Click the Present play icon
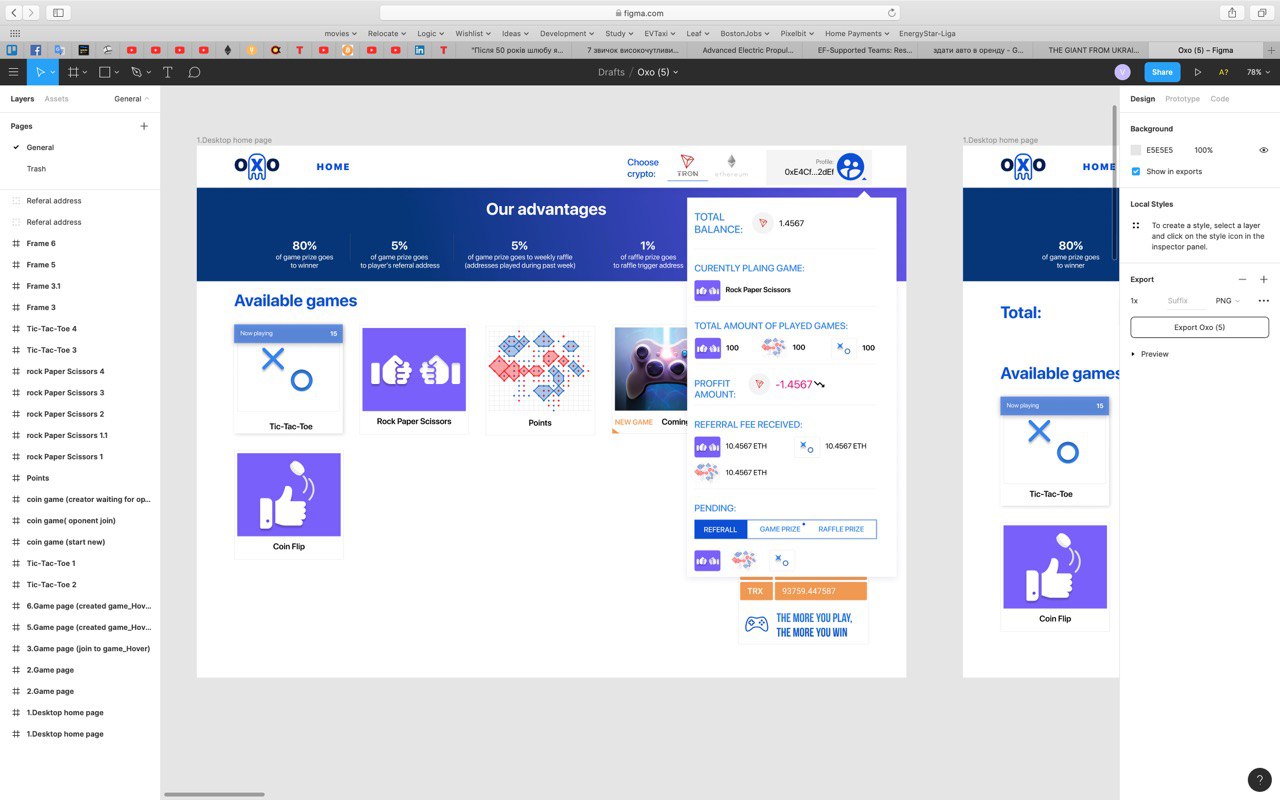Screen dimensions: 1280x800 point(1197,72)
